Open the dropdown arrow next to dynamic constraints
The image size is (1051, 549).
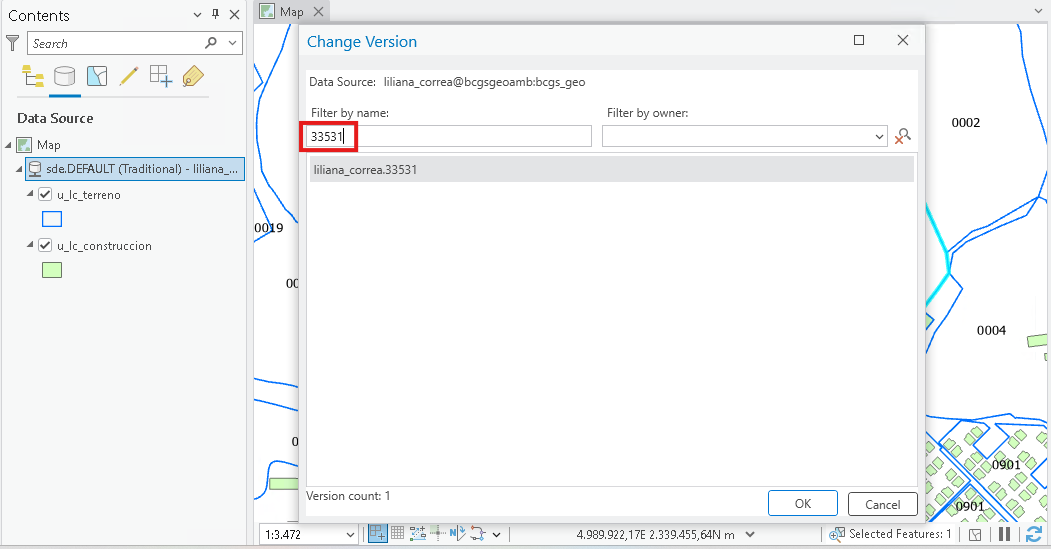(x=497, y=534)
